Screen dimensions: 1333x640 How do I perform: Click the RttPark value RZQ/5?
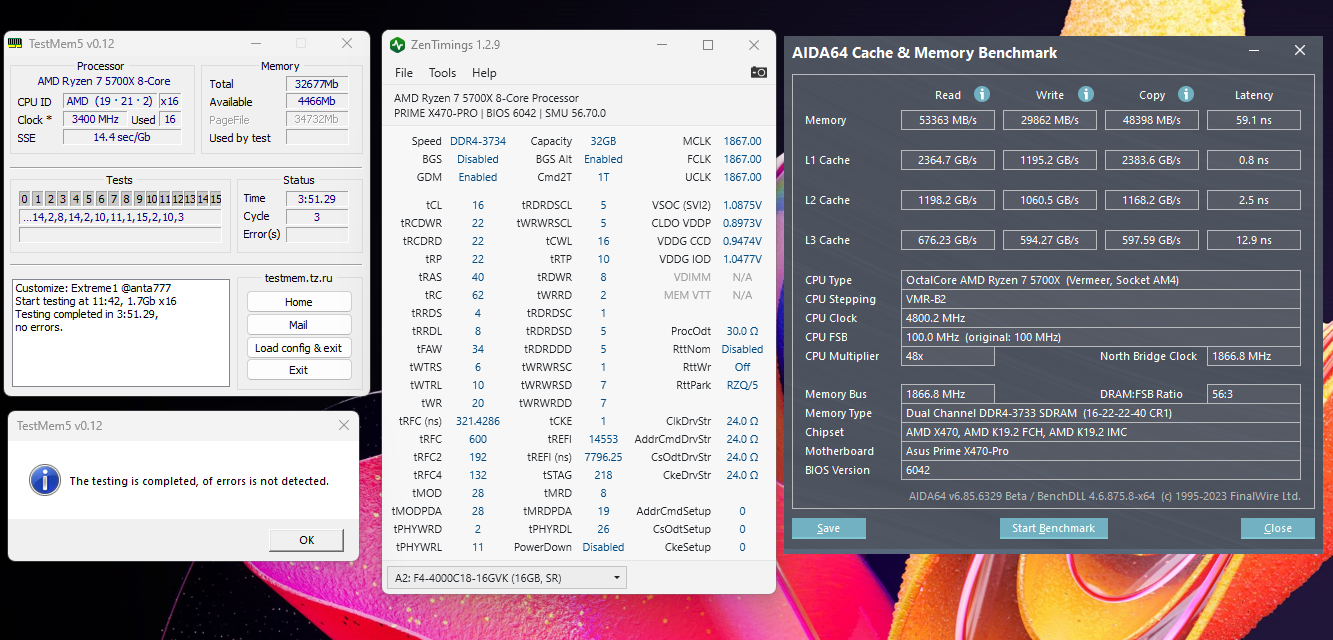point(742,385)
